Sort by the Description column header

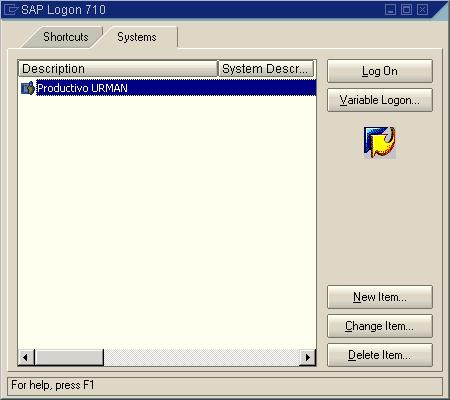point(118,69)
